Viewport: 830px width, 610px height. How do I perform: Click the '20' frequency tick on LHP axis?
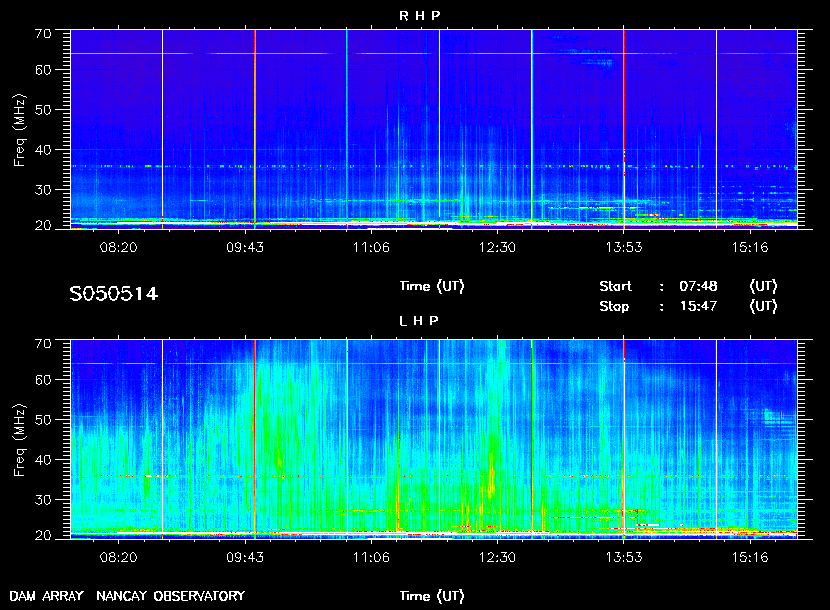click(x=43, y=535)
